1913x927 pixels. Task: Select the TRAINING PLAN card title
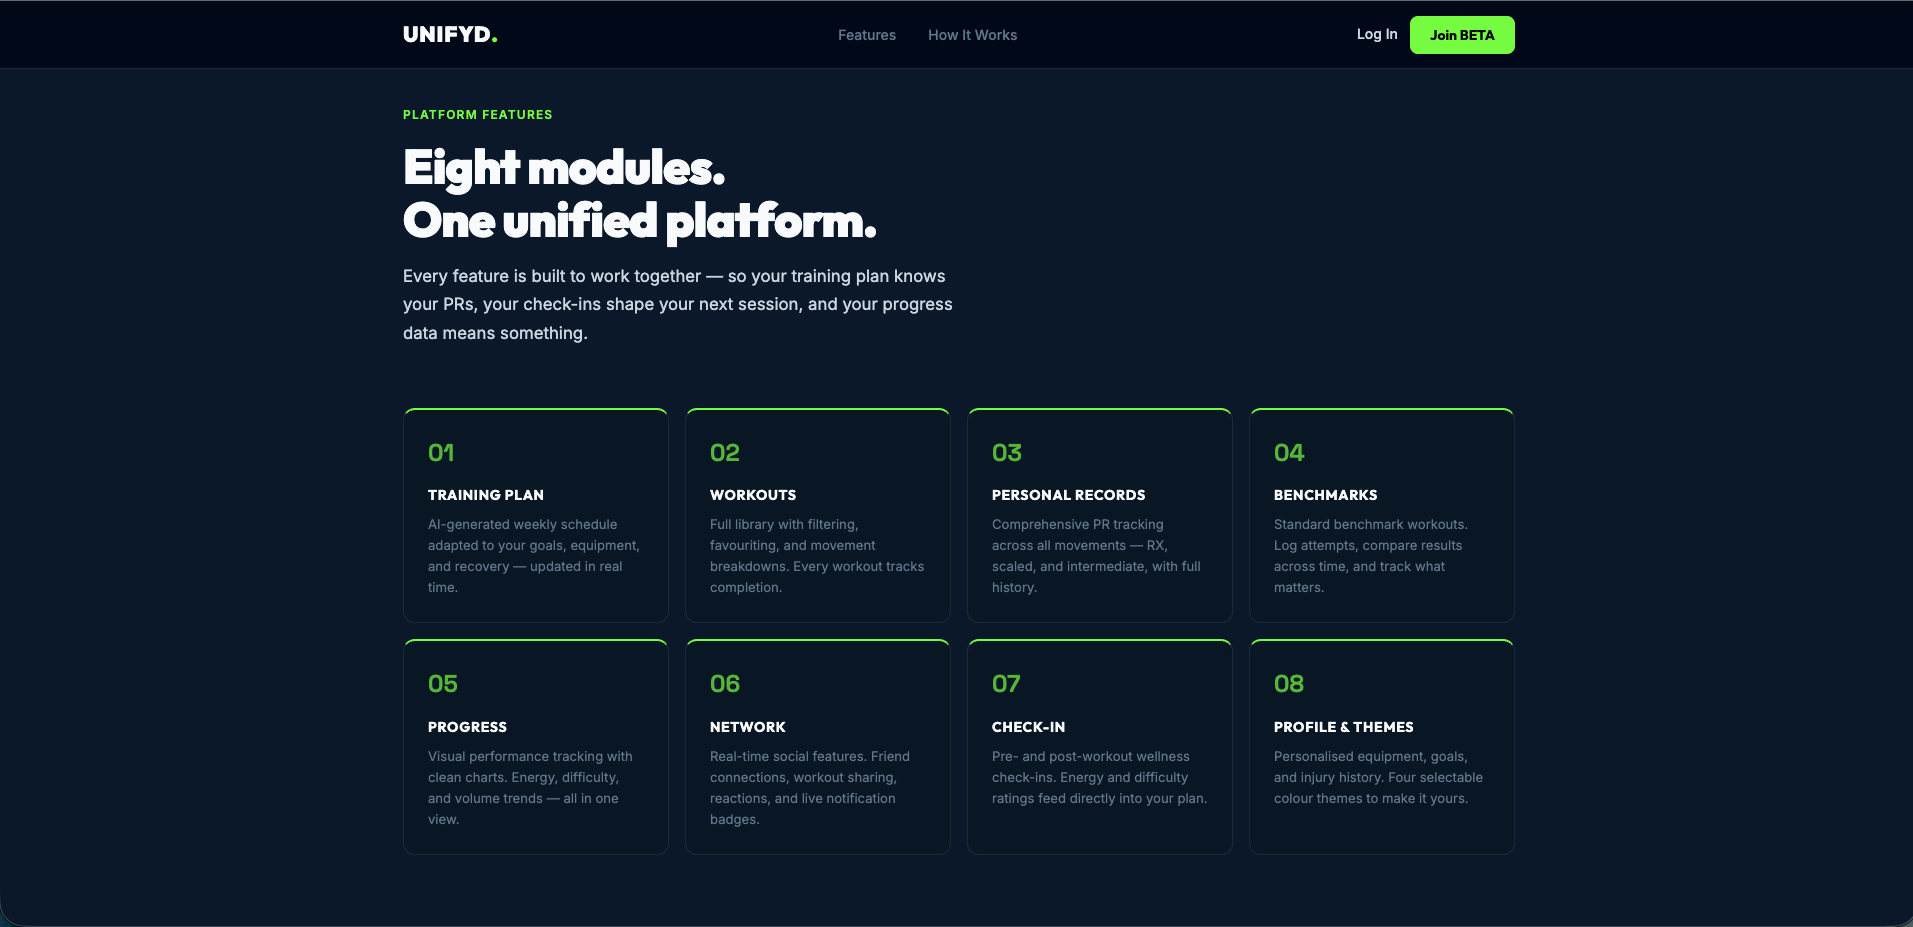(486, 495)
